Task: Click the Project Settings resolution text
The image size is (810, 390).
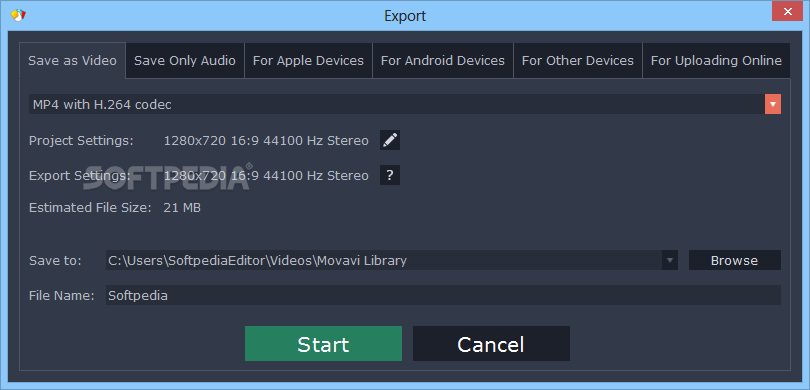Action: (266, 141)
